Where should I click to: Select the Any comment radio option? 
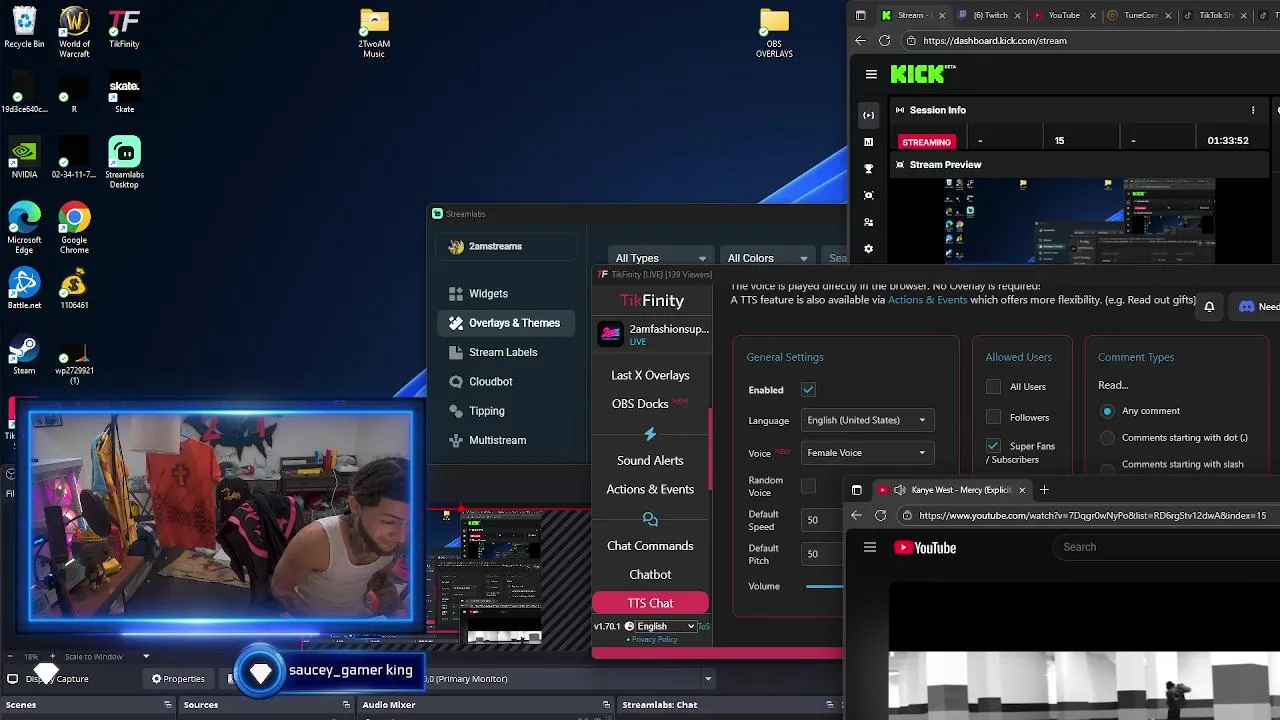click(1107, 411)
